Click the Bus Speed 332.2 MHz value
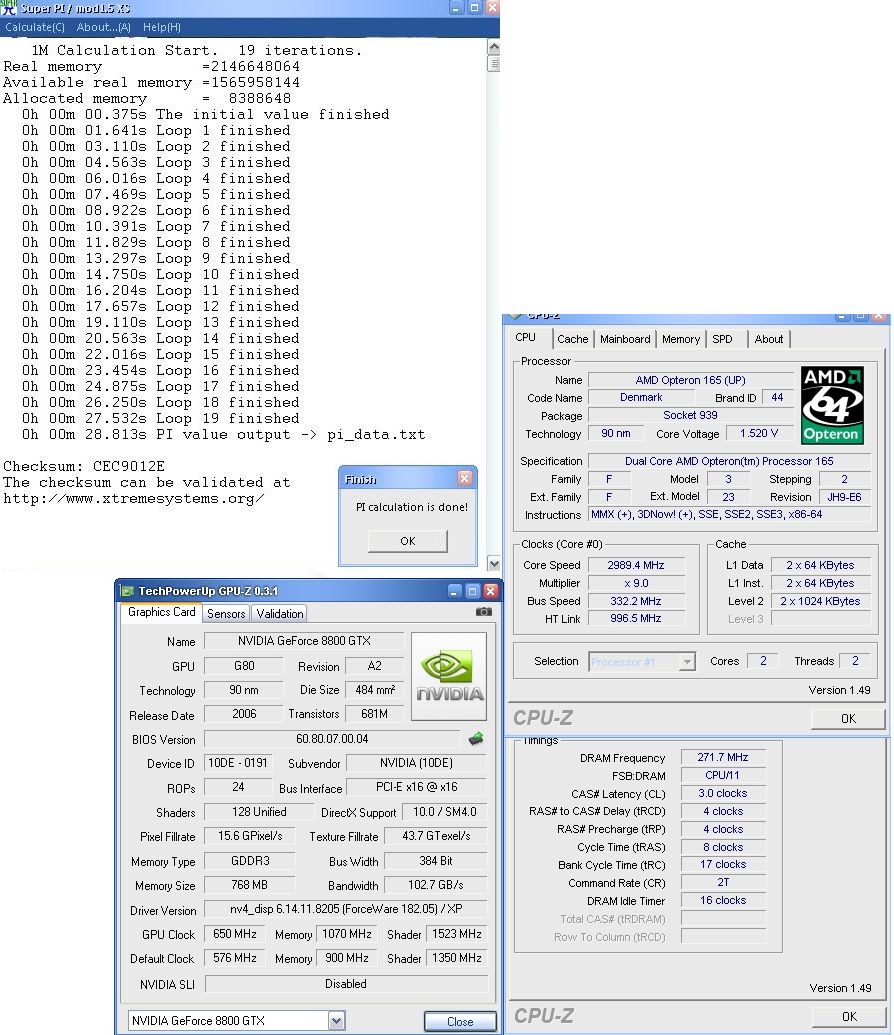Viewport: 894px width, 1035px height. click(x=636, y=601)
